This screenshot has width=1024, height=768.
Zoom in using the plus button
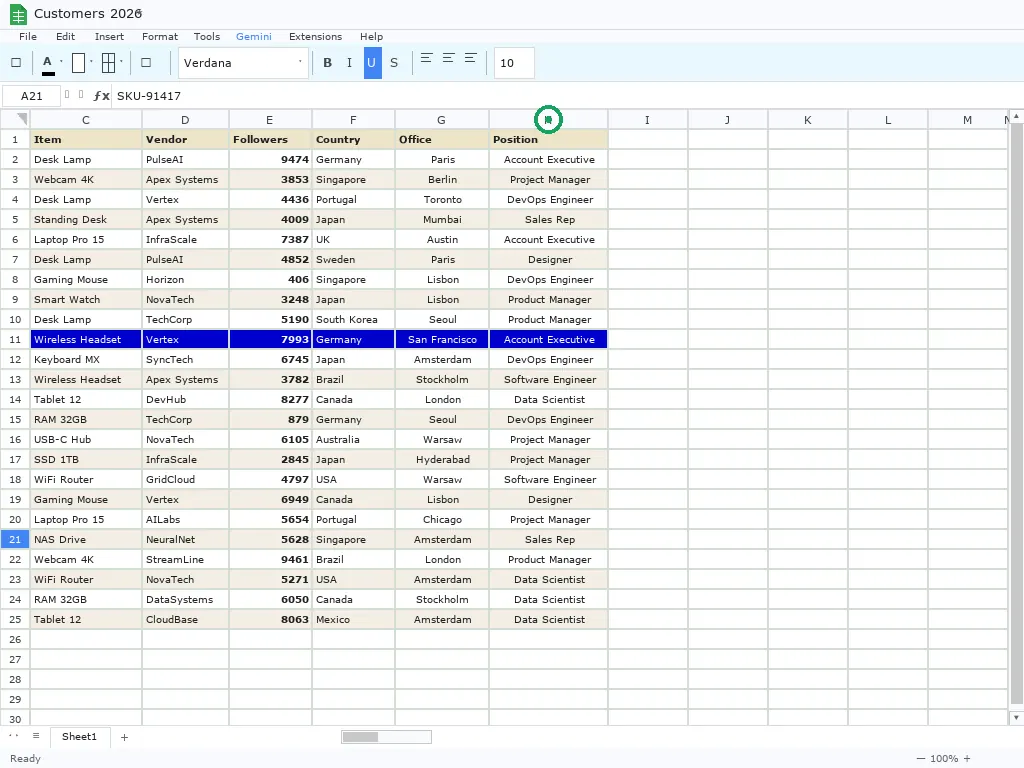click(967, 758)
